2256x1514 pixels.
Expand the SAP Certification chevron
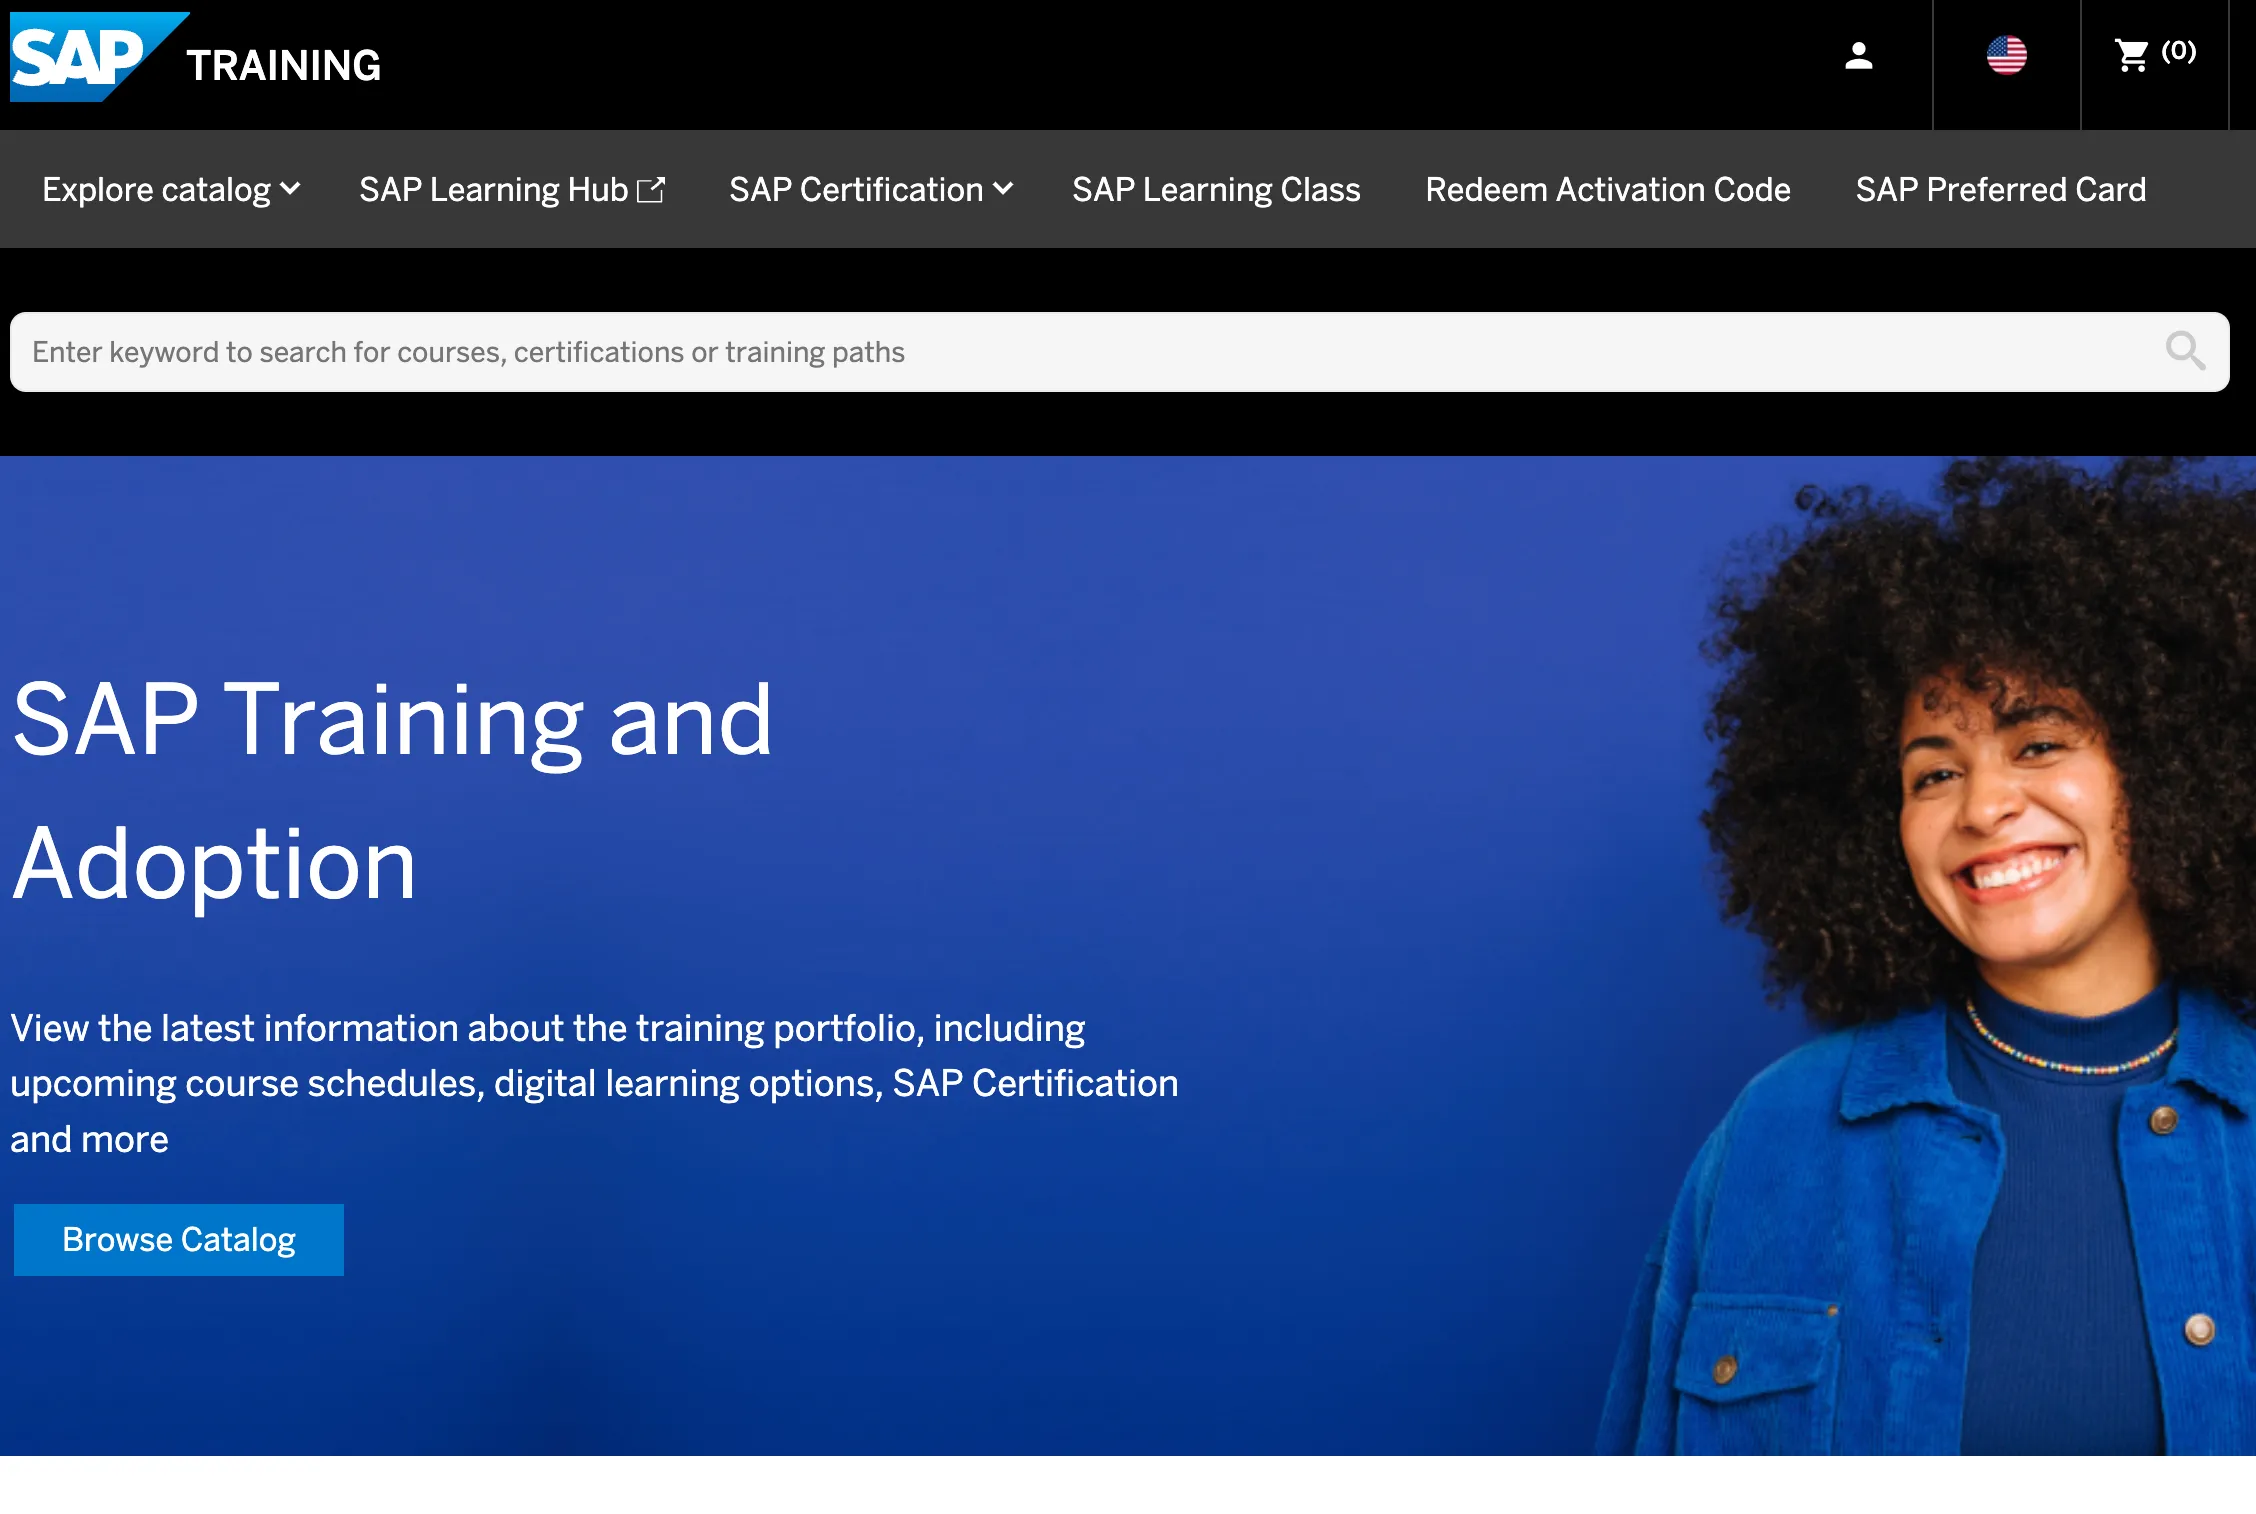point(1004,189)
